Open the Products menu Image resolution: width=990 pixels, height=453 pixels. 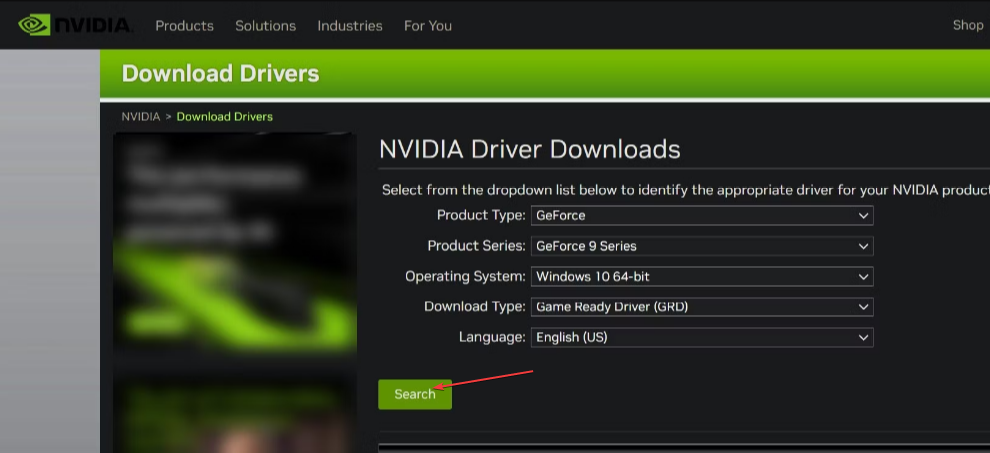[x=184, y=26]
